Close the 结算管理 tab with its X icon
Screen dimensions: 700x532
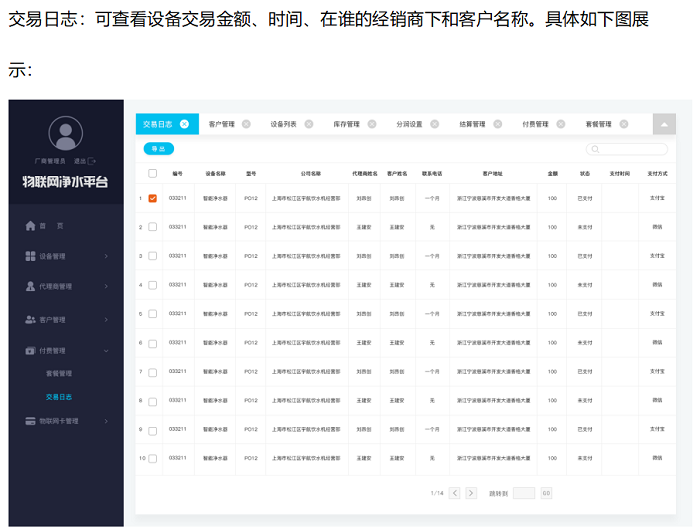498,124
